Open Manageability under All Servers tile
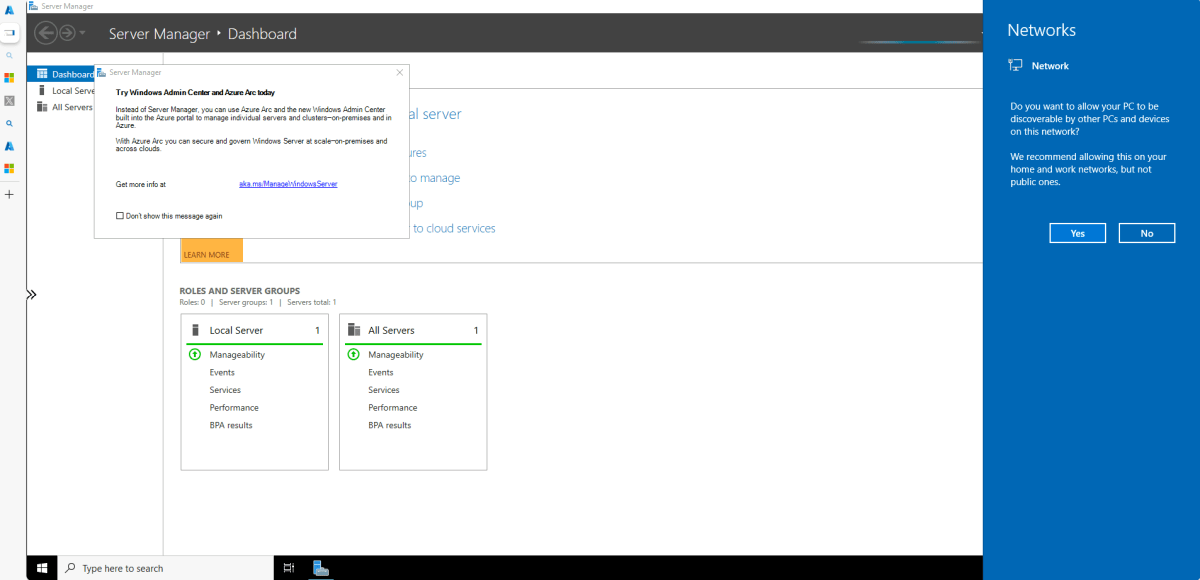The height and width of the screenshot is (580, 1200). [x=396, y=355]
